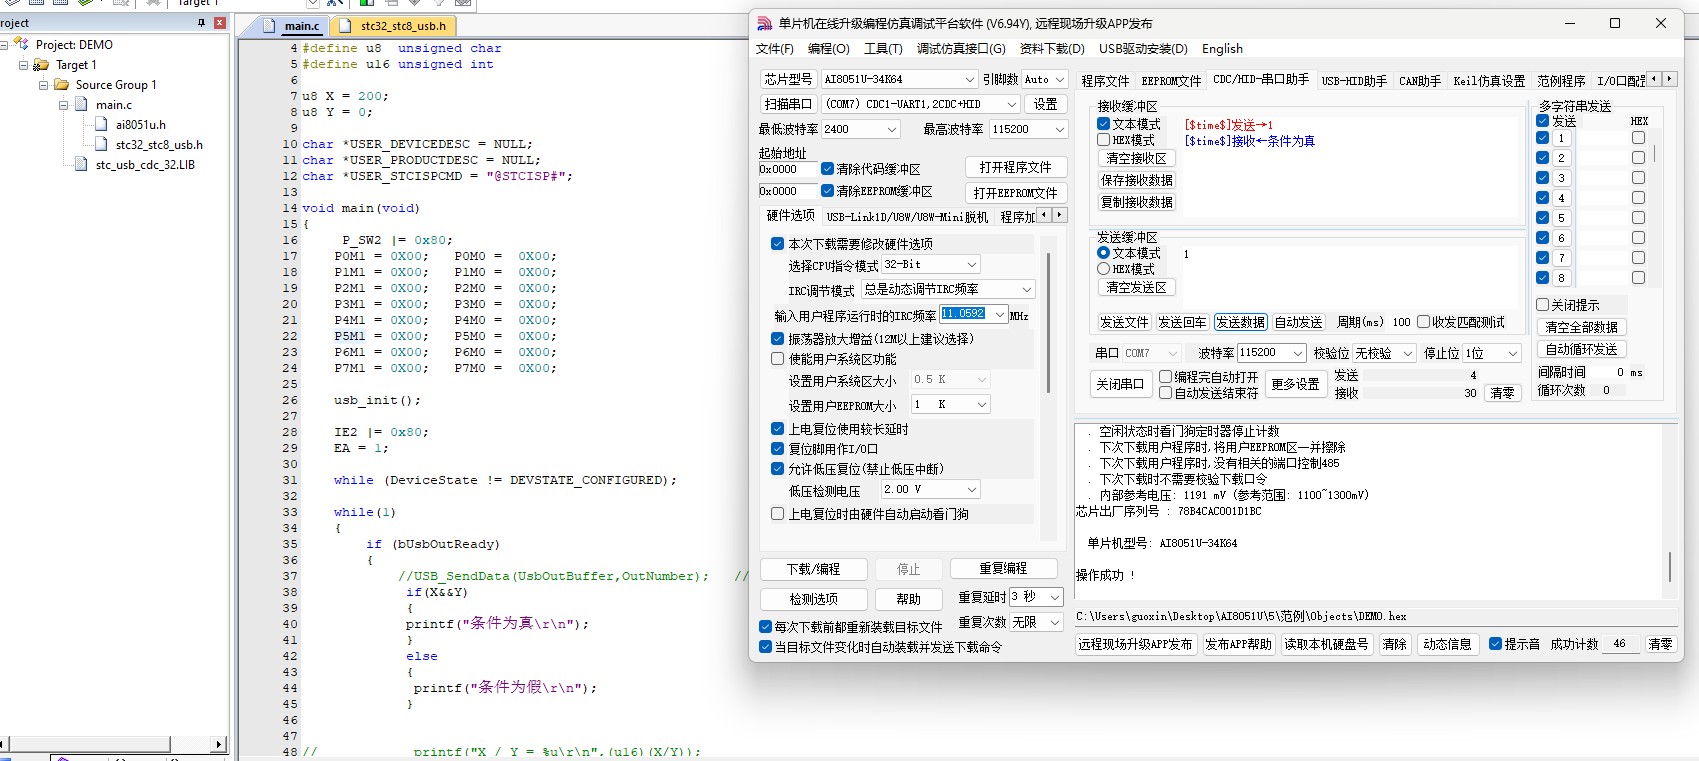Image resolution: width=1699 pixels, height=761 pixels.
Task: Click the 清空接收区 button
Action: 1136,158
